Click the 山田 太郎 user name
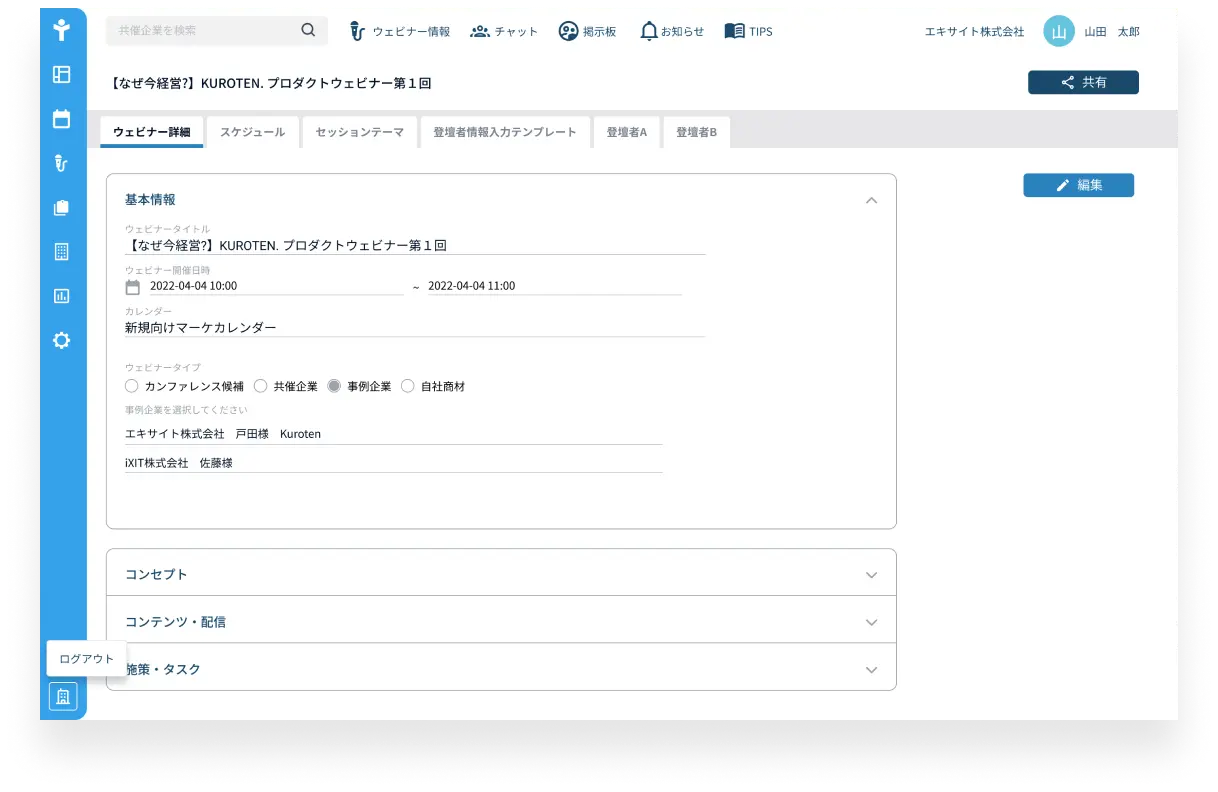Viewport: 1218px width, 792px height. 1112,31
